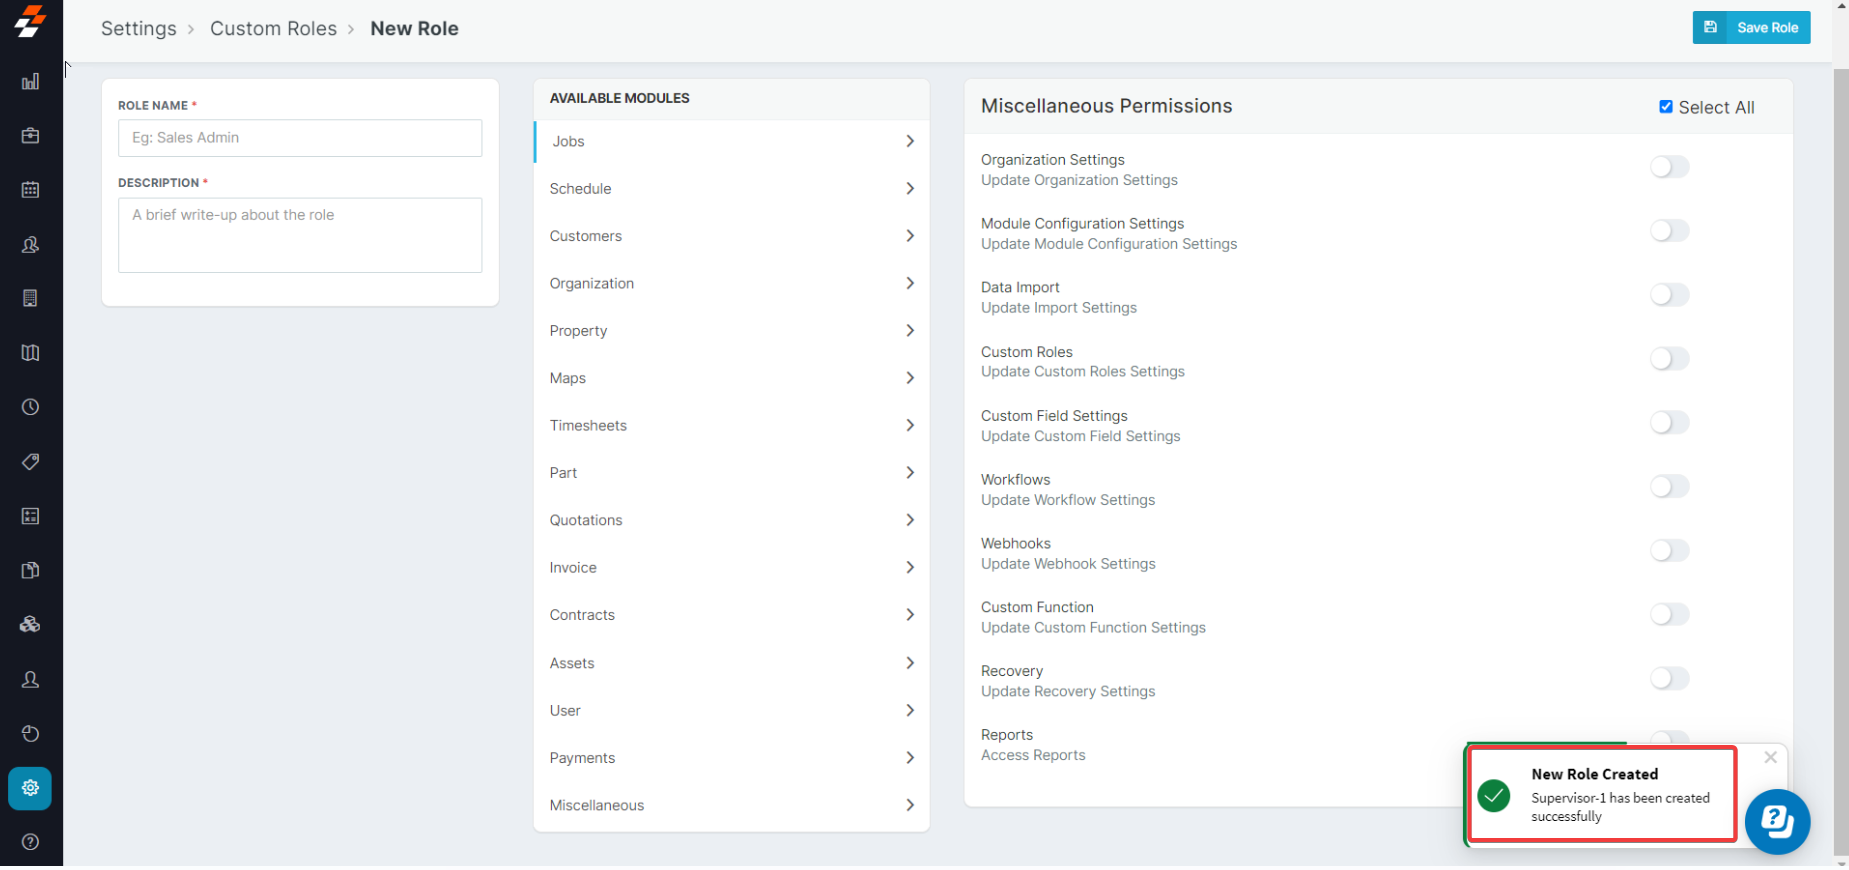
Task: Open the settings gear icon
Action: [30, 788]
